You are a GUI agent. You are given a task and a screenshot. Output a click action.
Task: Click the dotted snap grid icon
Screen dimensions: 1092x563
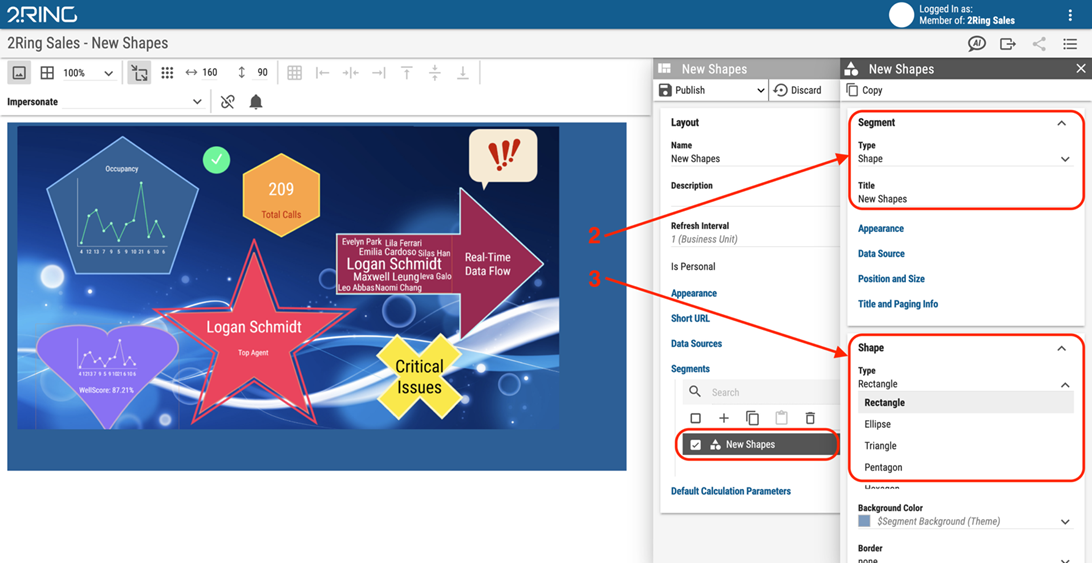point(167,72)
